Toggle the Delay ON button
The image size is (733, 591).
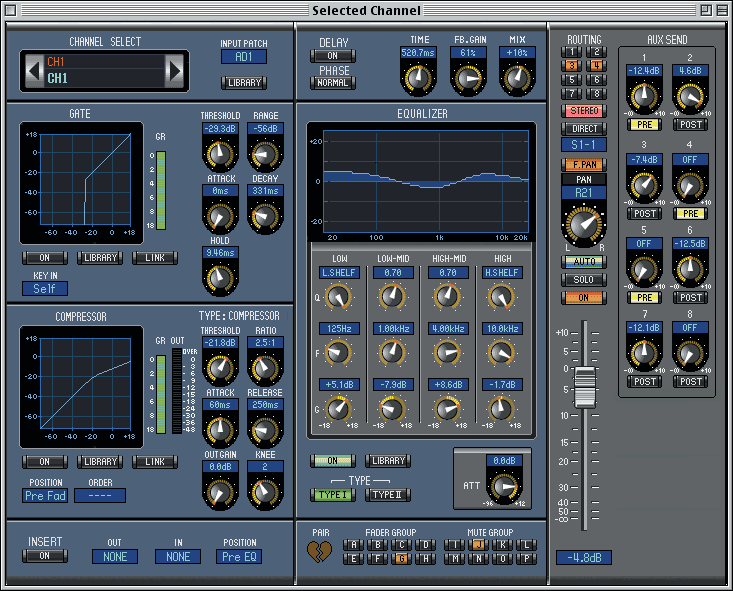[x=334, y=56]
